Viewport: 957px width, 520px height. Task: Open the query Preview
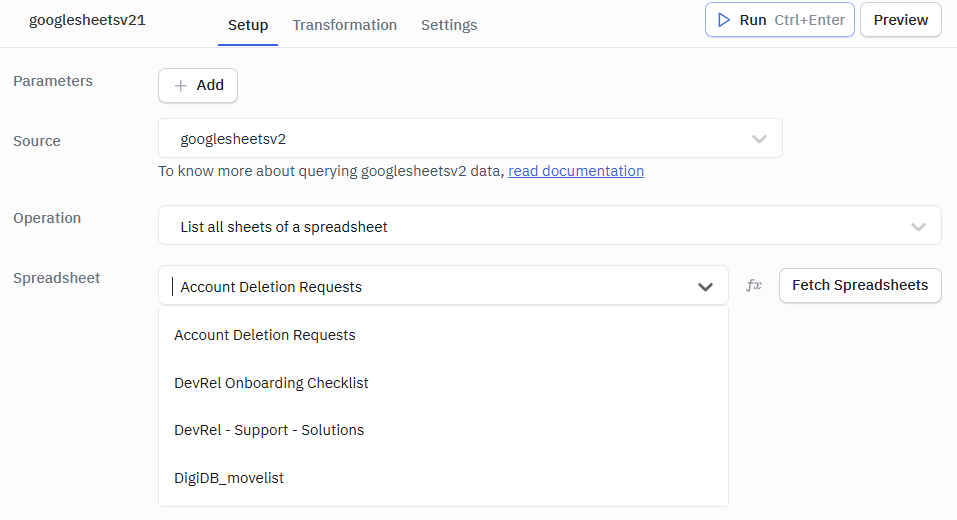900,20
